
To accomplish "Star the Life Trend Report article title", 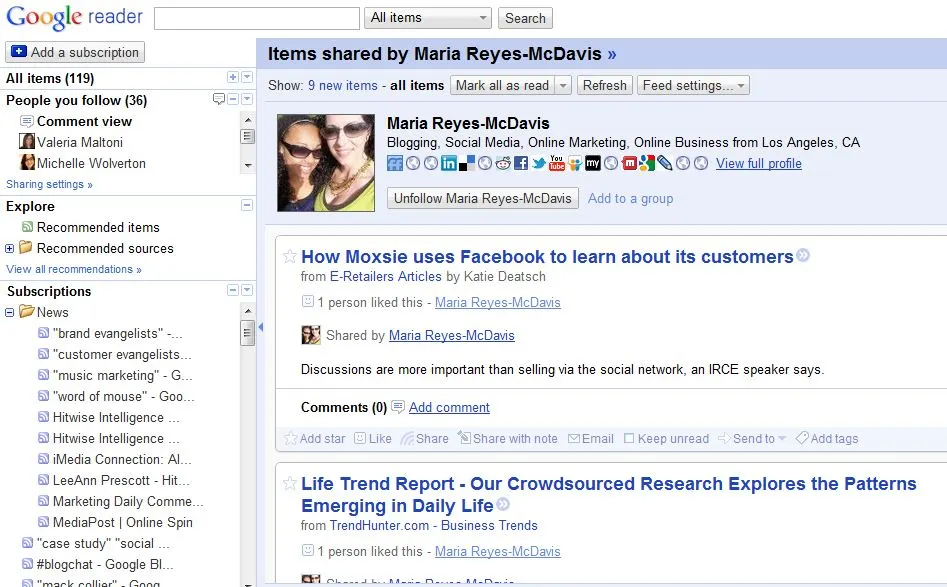I will tap(290, 483).
